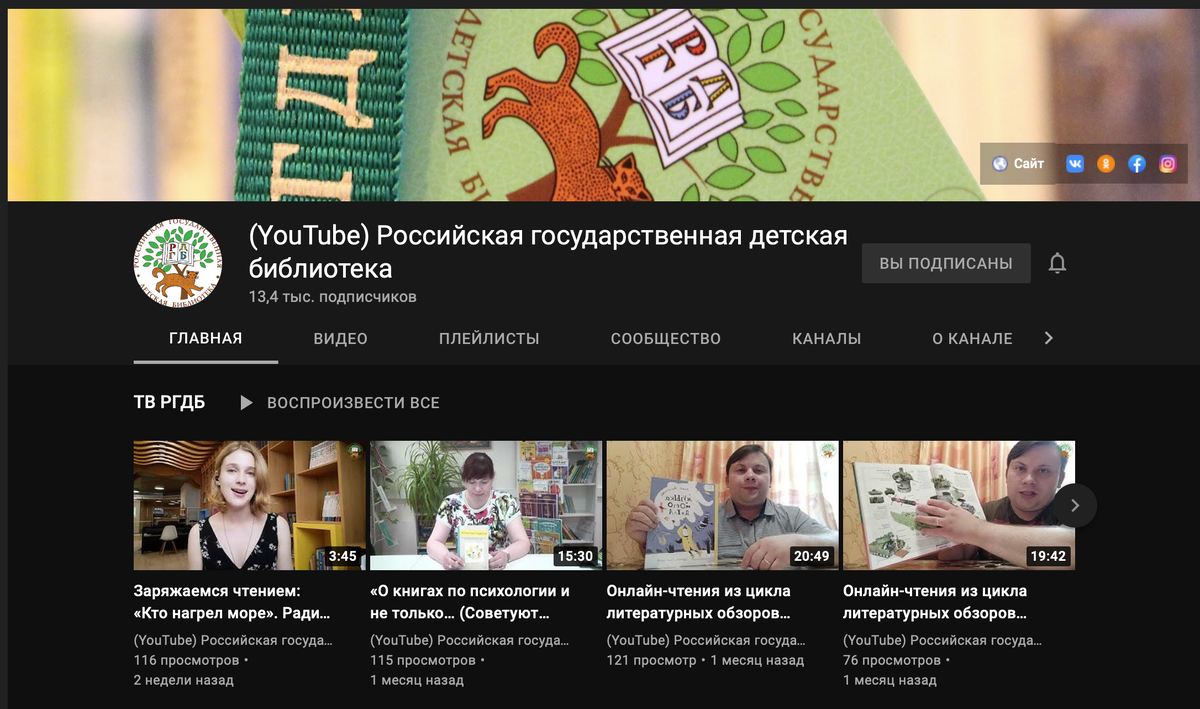Click the channel name under the 121 просмотр video

pos(706,640)
